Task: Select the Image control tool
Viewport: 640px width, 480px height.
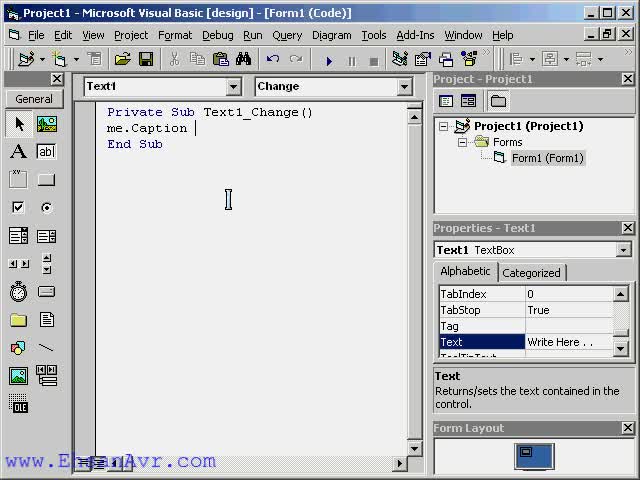Action: point(19,376)
